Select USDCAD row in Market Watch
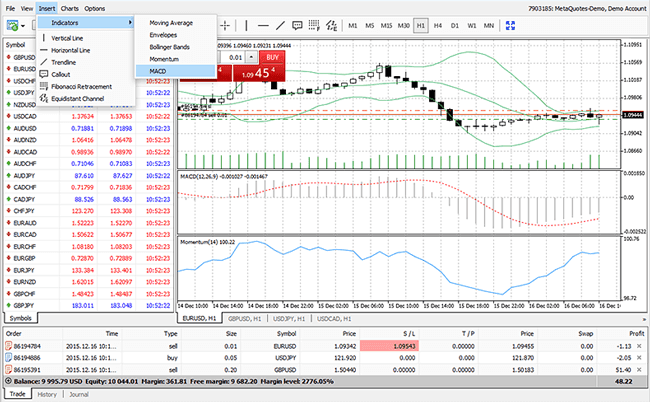Image resolution: width=650 pixels, height=402 pixels. click(x=89, y=116)
